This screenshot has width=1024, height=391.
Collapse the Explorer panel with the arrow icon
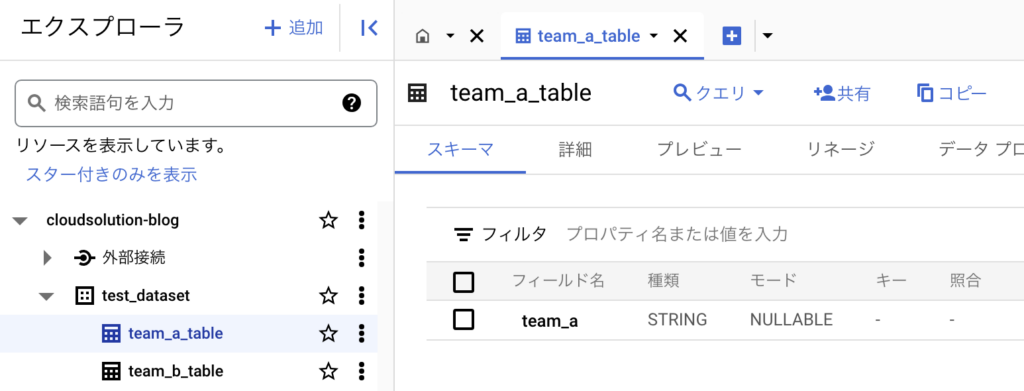point(369,28)
